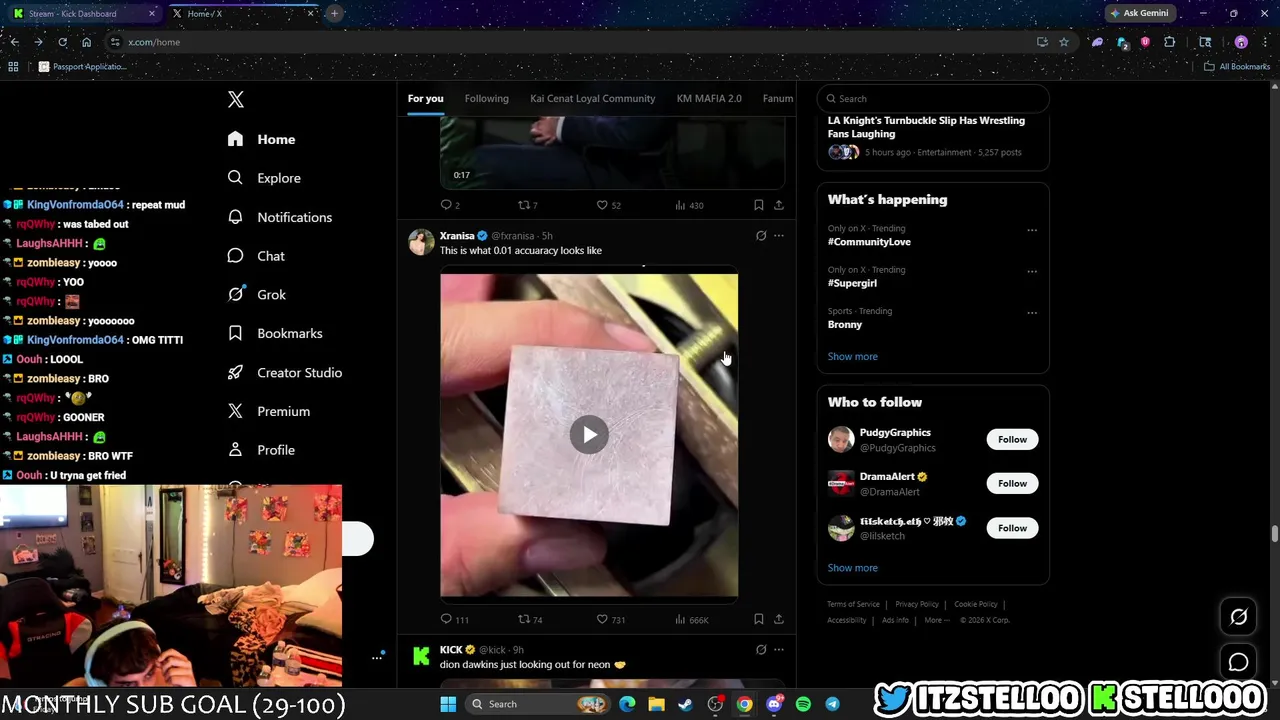Image resolution: width=1280 pixels, height=720 pixels.
Task: Reload the page in Chrome
Action: point(62,42)
